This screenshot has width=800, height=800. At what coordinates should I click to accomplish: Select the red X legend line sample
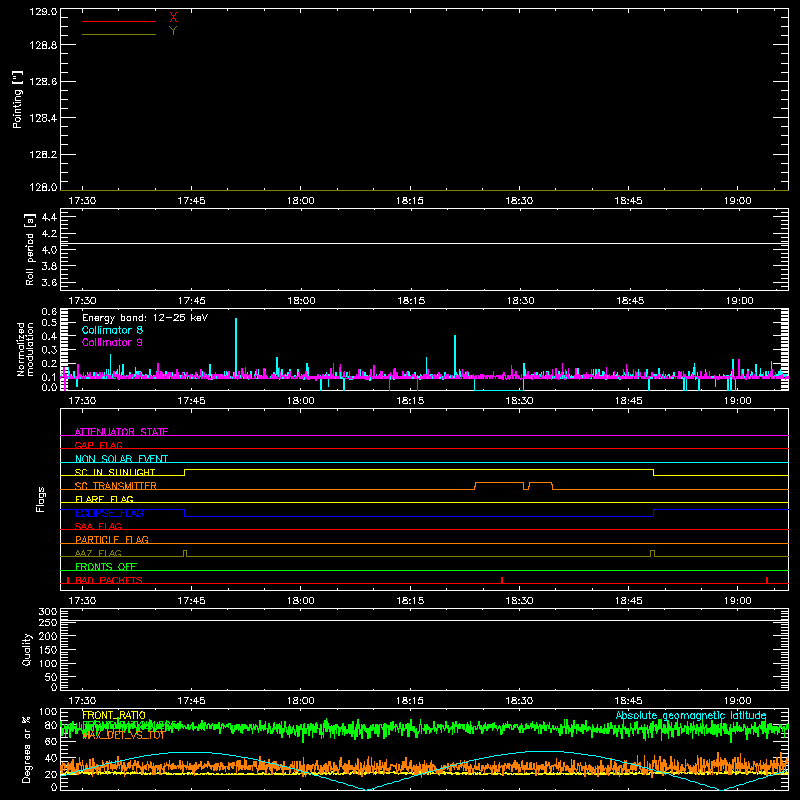point(119,21)
